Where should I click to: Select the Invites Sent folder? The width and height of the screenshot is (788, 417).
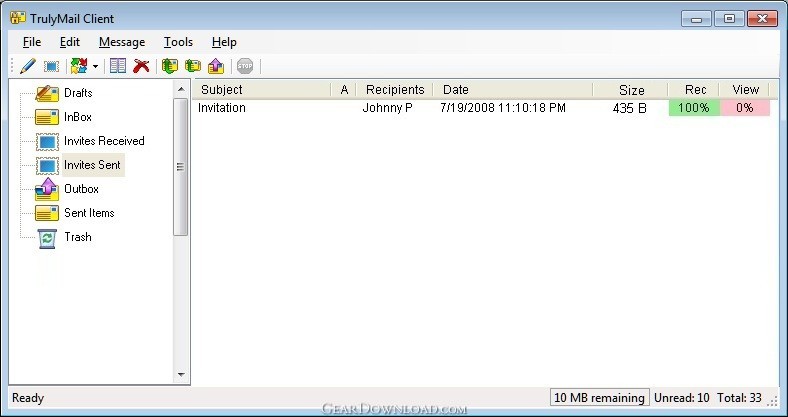pos(92,165)
